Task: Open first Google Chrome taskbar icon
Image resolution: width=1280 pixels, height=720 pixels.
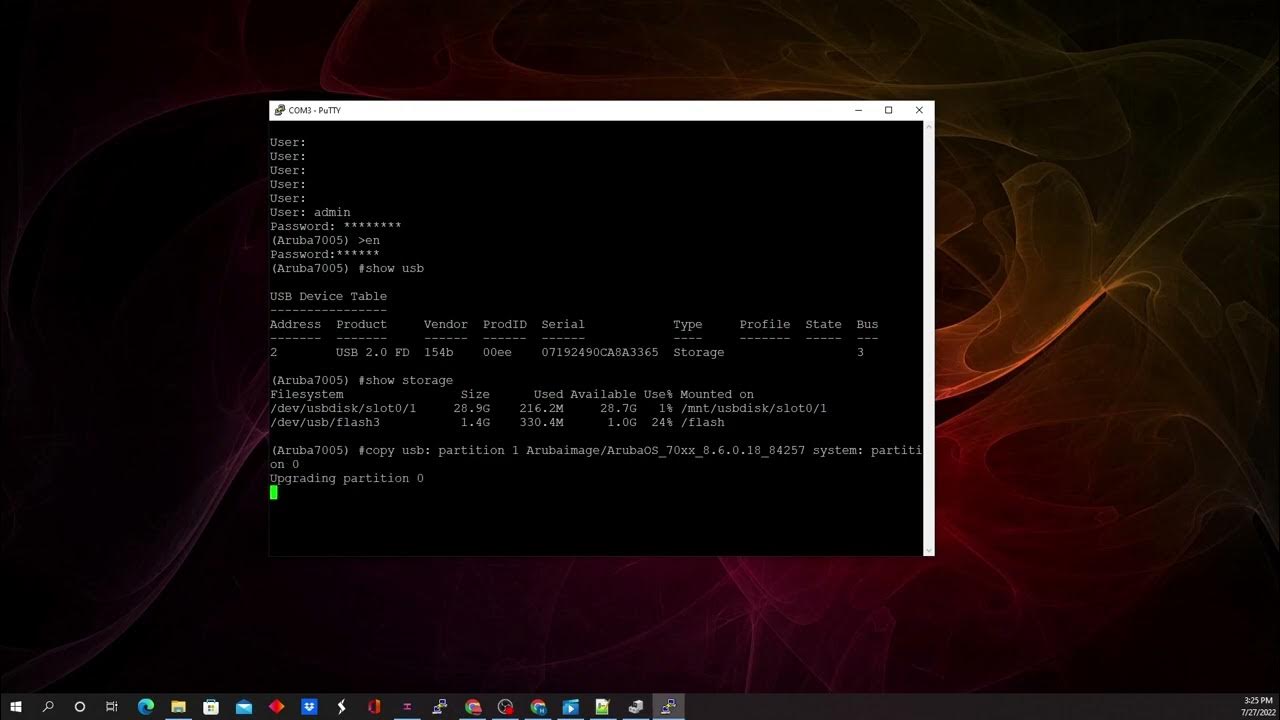Action: (473, 707)
